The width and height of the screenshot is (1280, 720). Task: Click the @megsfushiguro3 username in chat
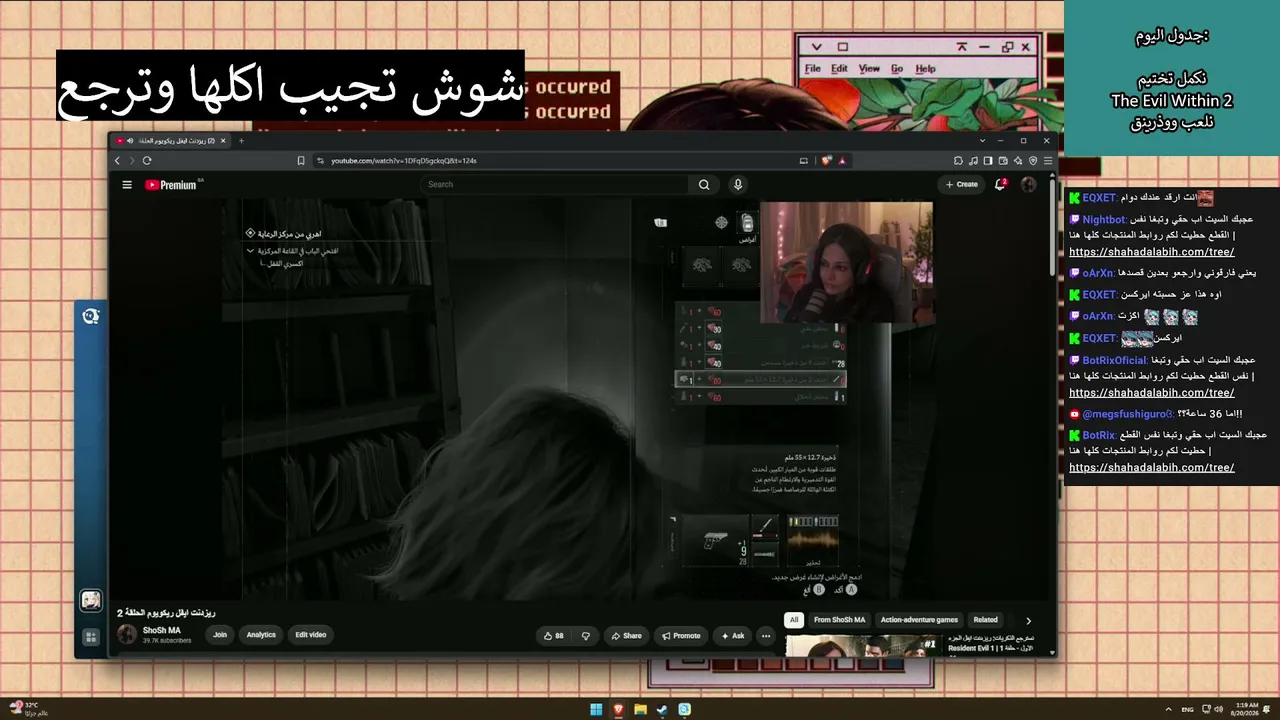tap(1128, 414)
